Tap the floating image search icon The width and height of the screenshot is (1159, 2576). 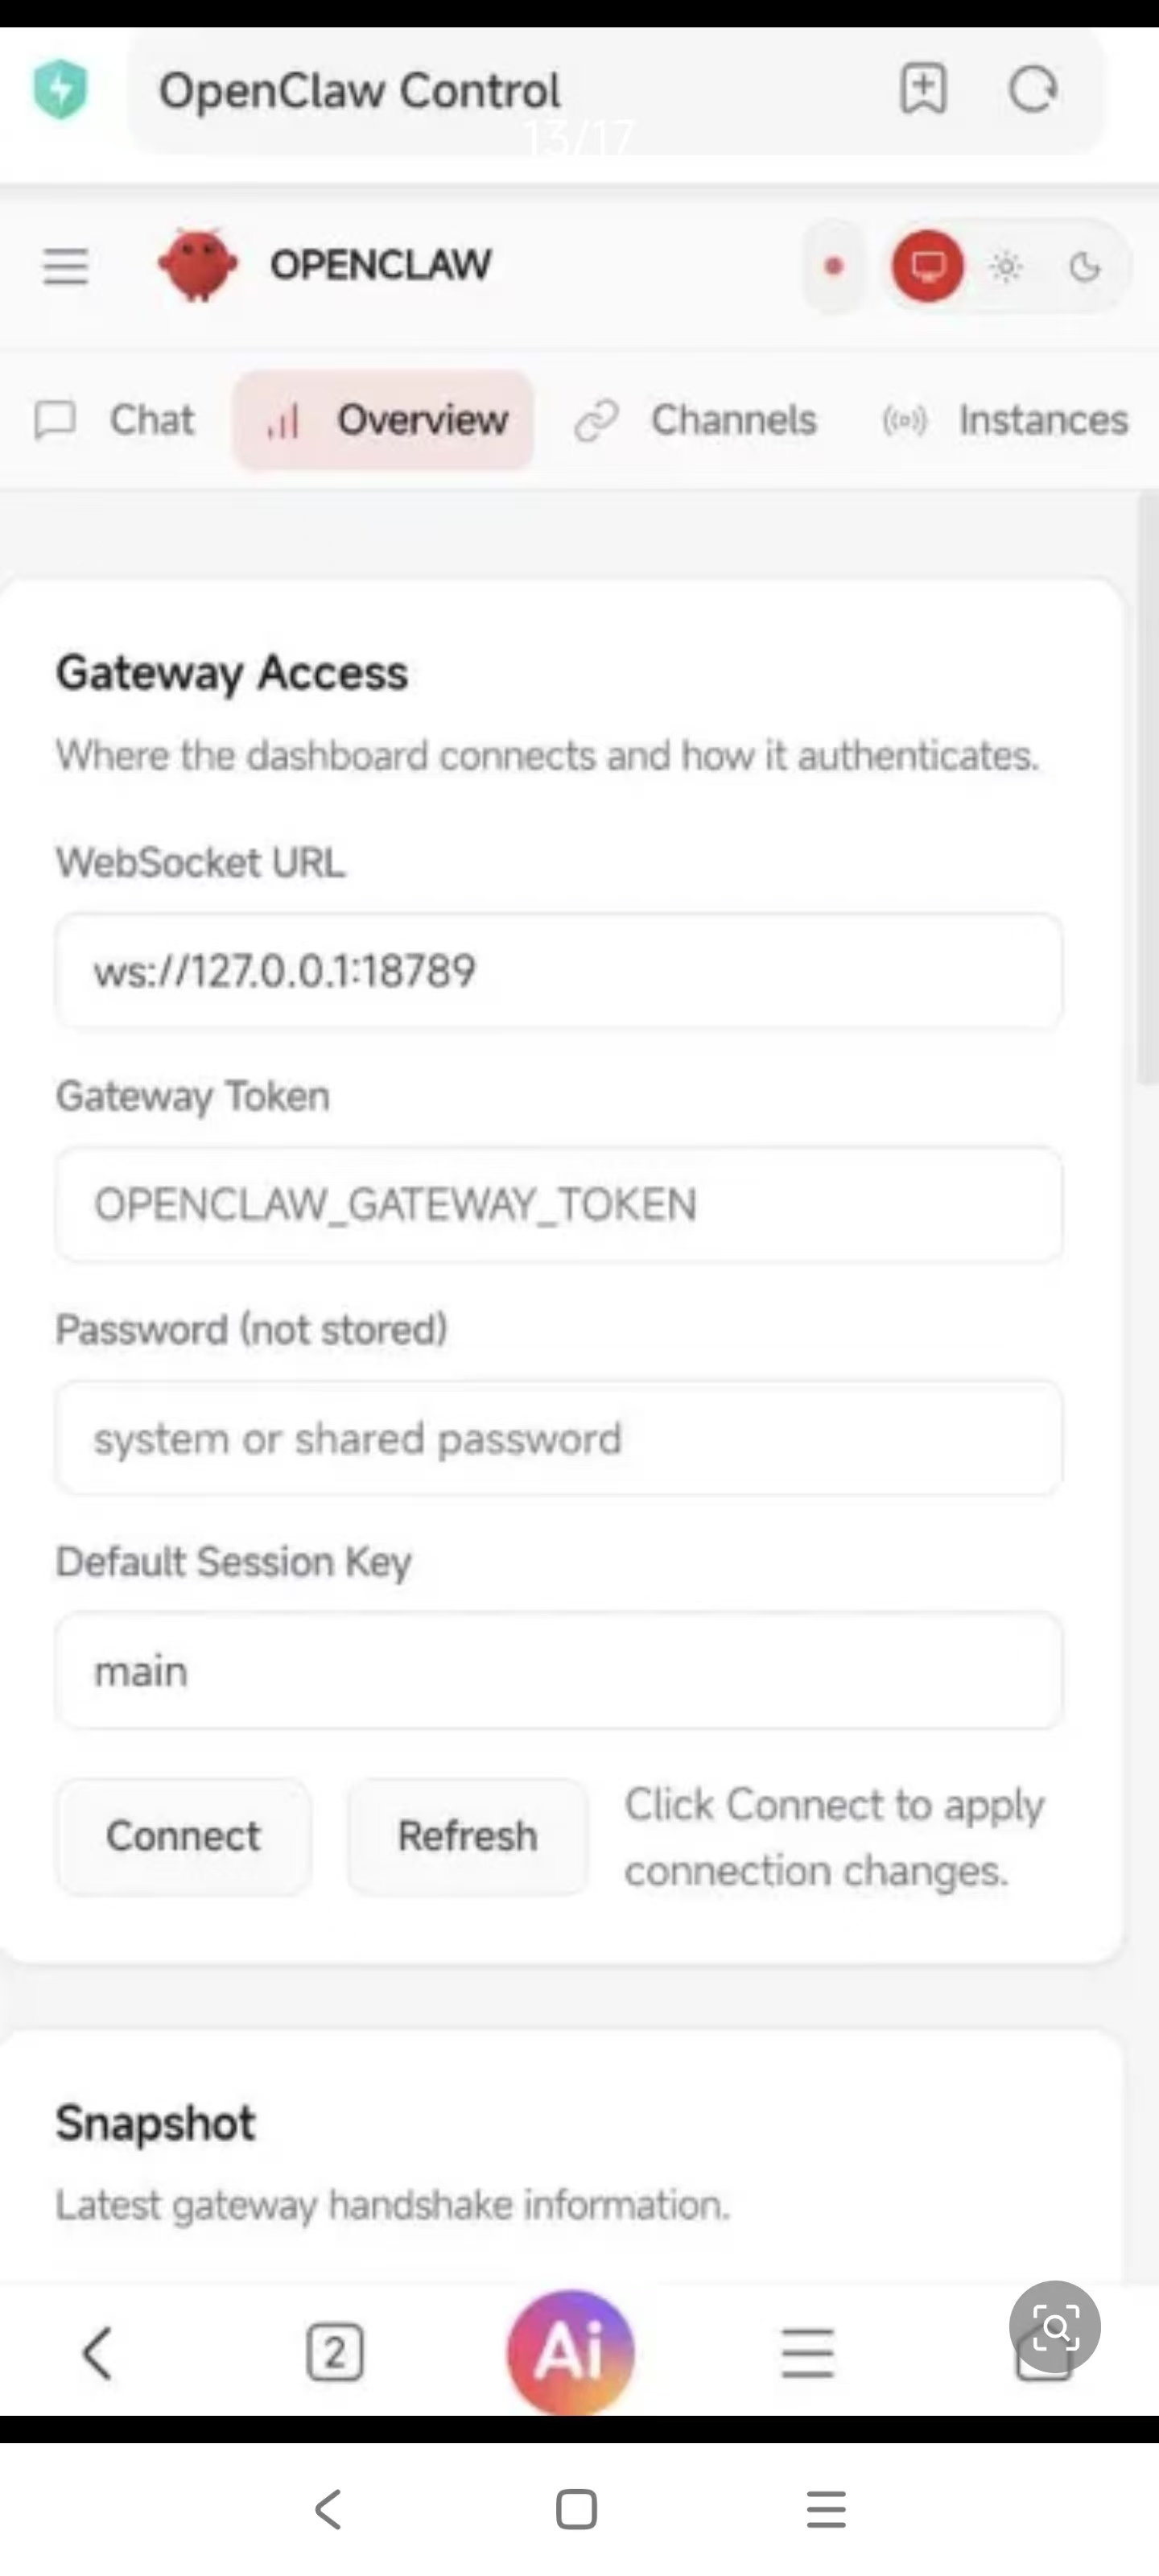coord(1054,2327)
